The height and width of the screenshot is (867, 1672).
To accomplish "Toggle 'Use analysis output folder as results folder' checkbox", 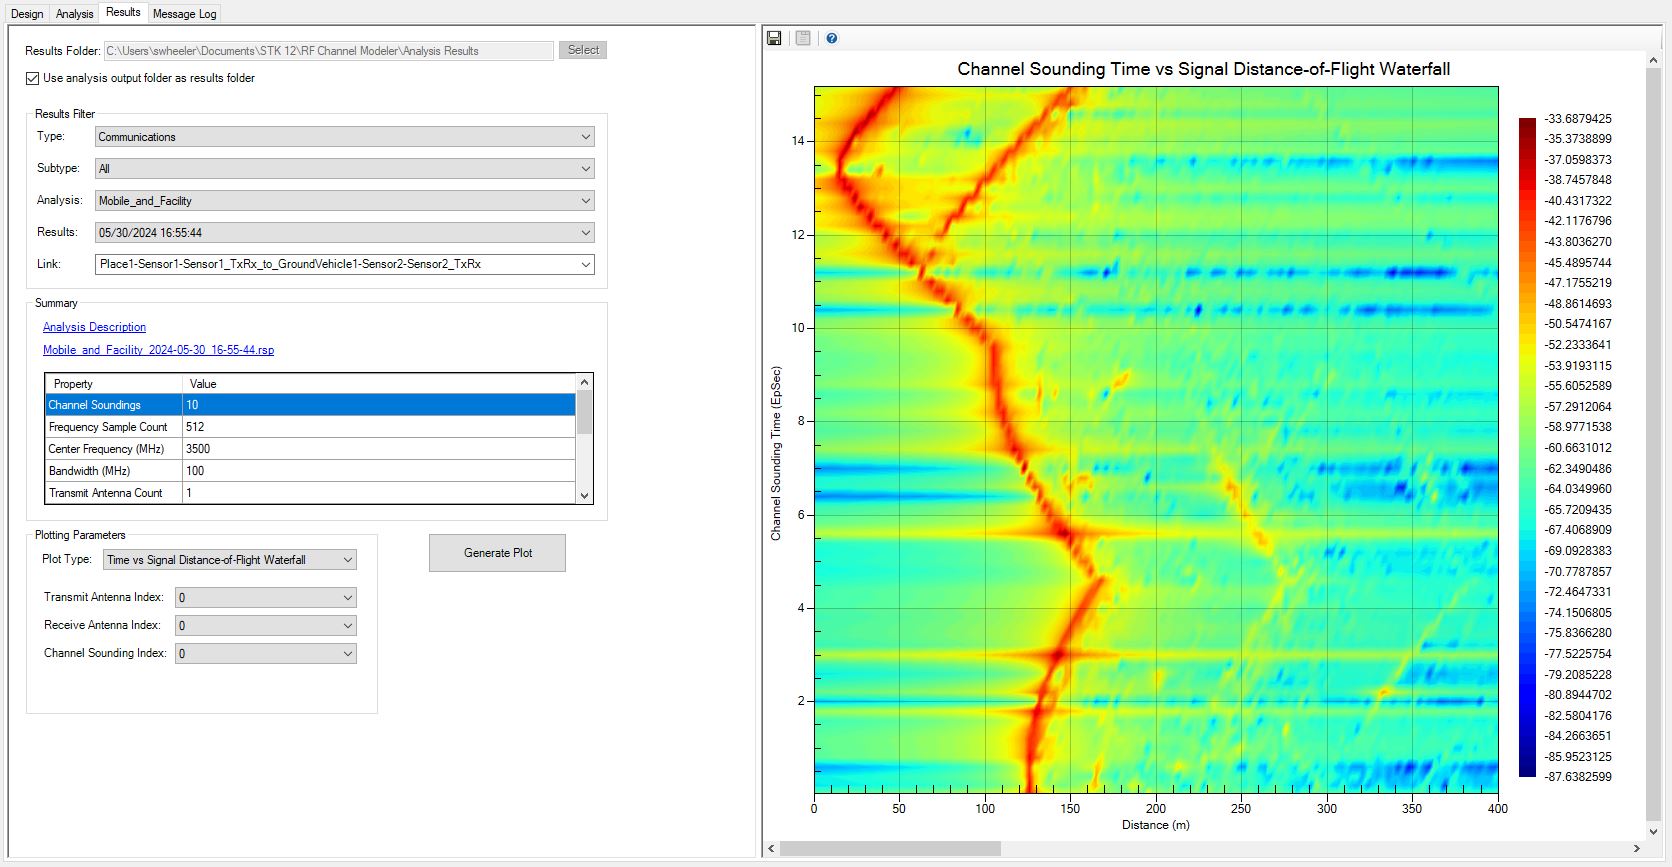I will pos(33,78).
